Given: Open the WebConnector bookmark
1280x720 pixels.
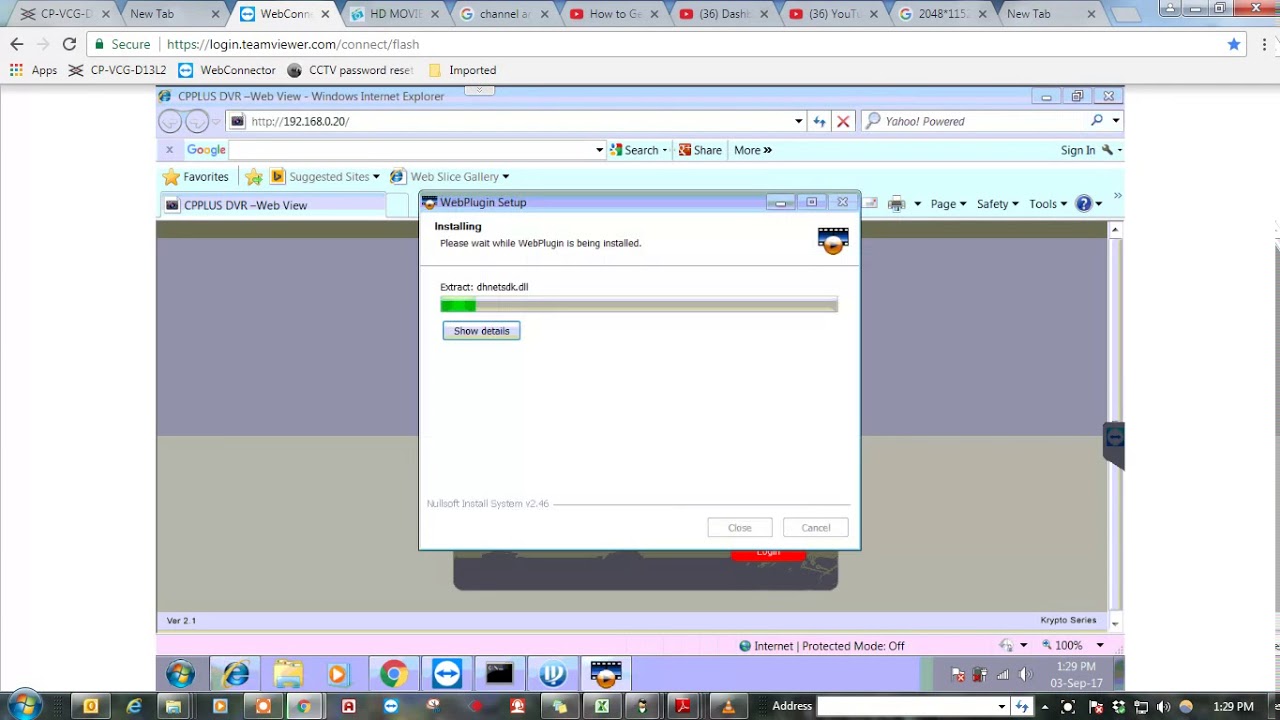Looking at the screenshot, I should tap(227, 70).
